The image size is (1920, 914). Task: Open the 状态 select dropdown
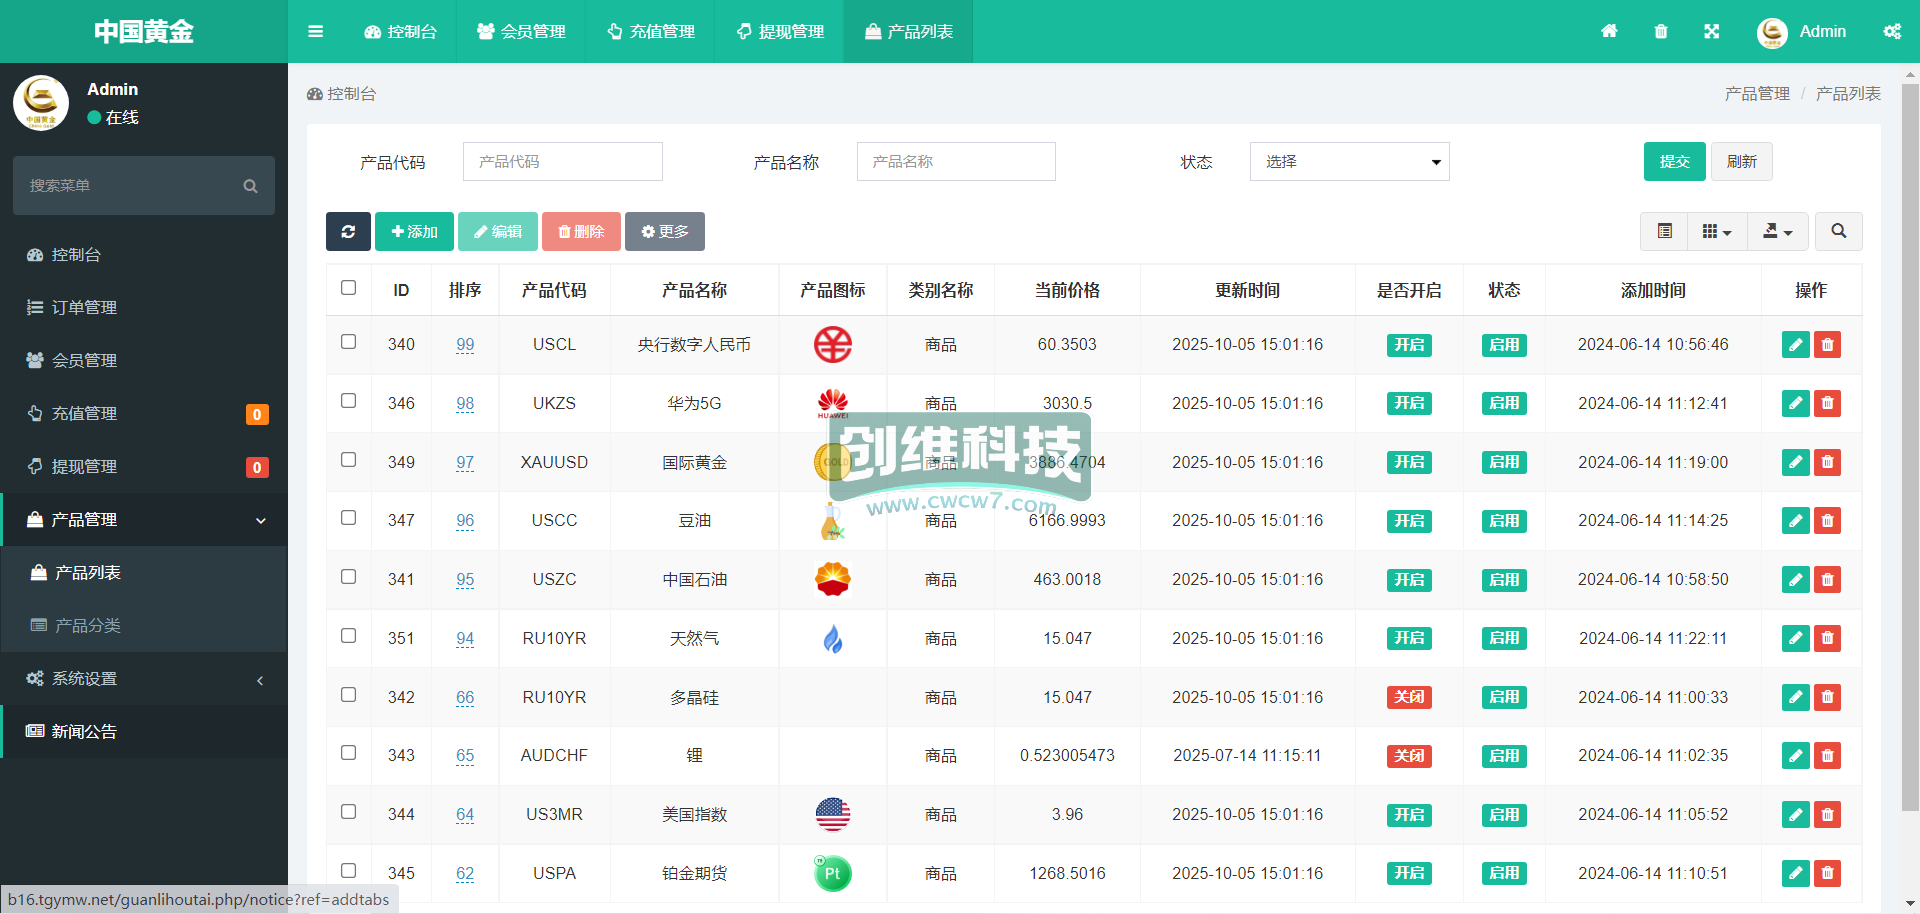tap(1349, 162)
